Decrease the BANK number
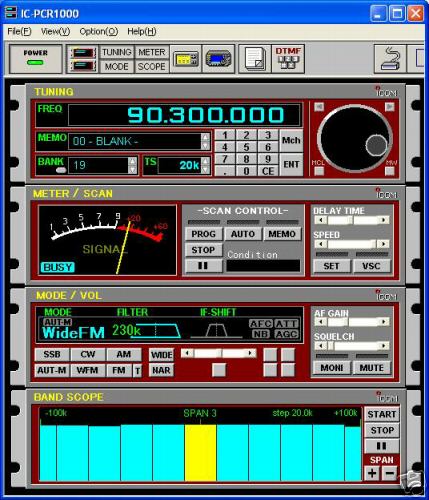The width and height of the screenshot is (429, 500). click(132, 169)
